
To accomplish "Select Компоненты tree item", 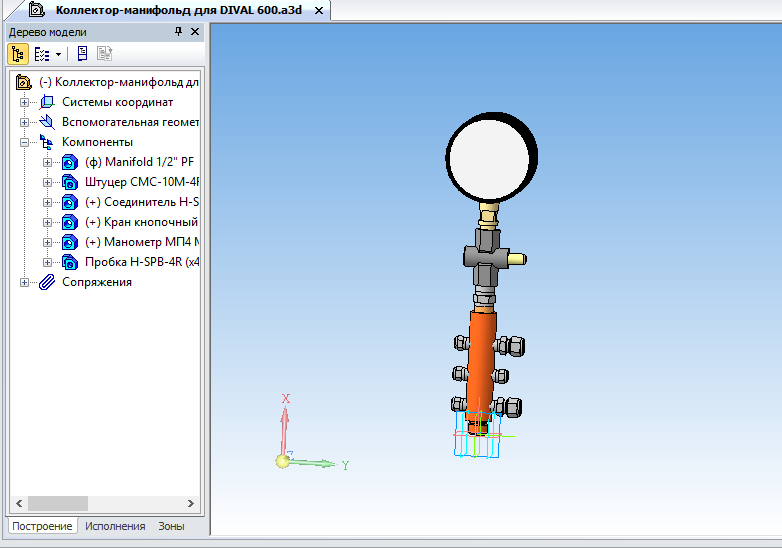I will pyautogui.click(x=97, y=142).
